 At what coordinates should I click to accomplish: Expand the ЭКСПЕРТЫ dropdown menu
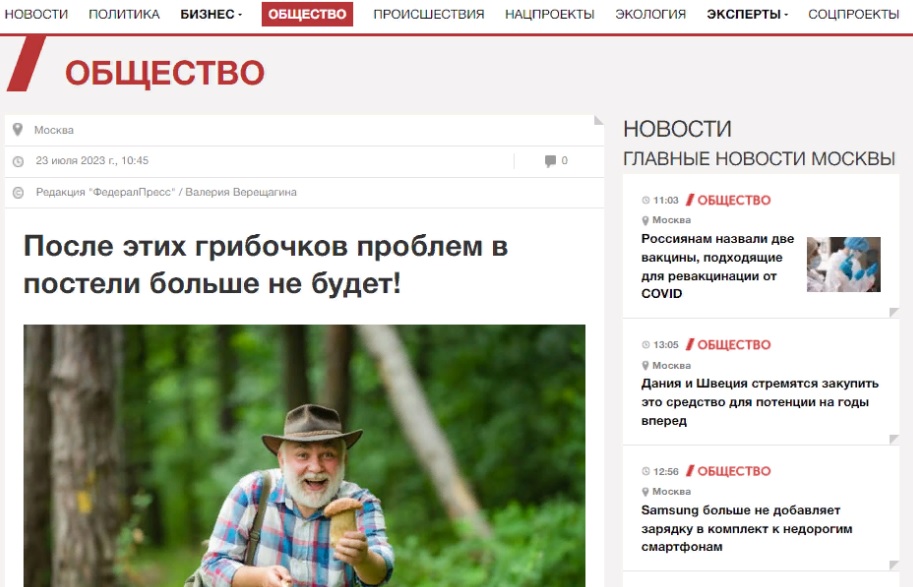click(x=747, y=14)
